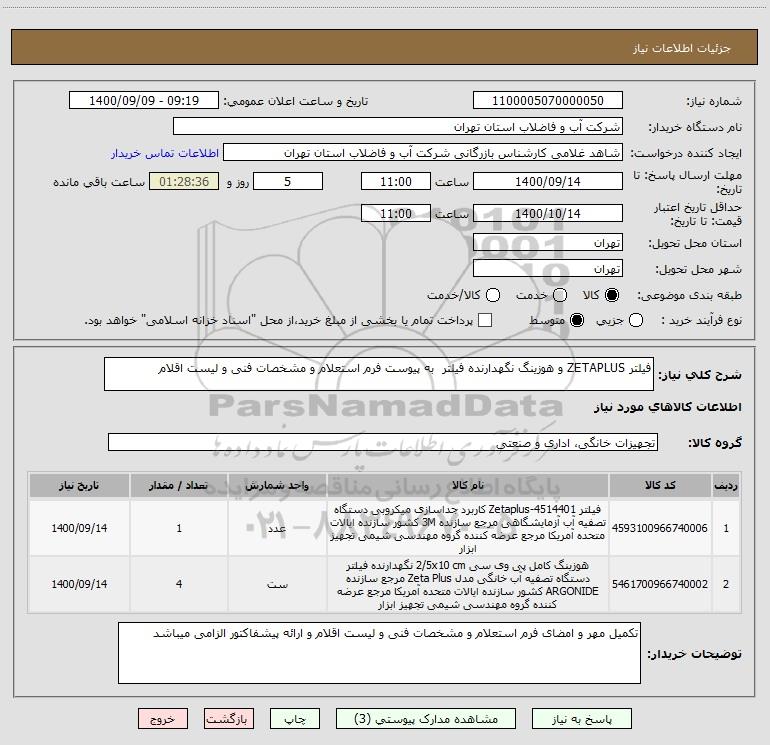The height and width of the screenshot is (745, 770).
Task: Click the تعداد / مقدار column header
Action: click(x=179, y=485)
